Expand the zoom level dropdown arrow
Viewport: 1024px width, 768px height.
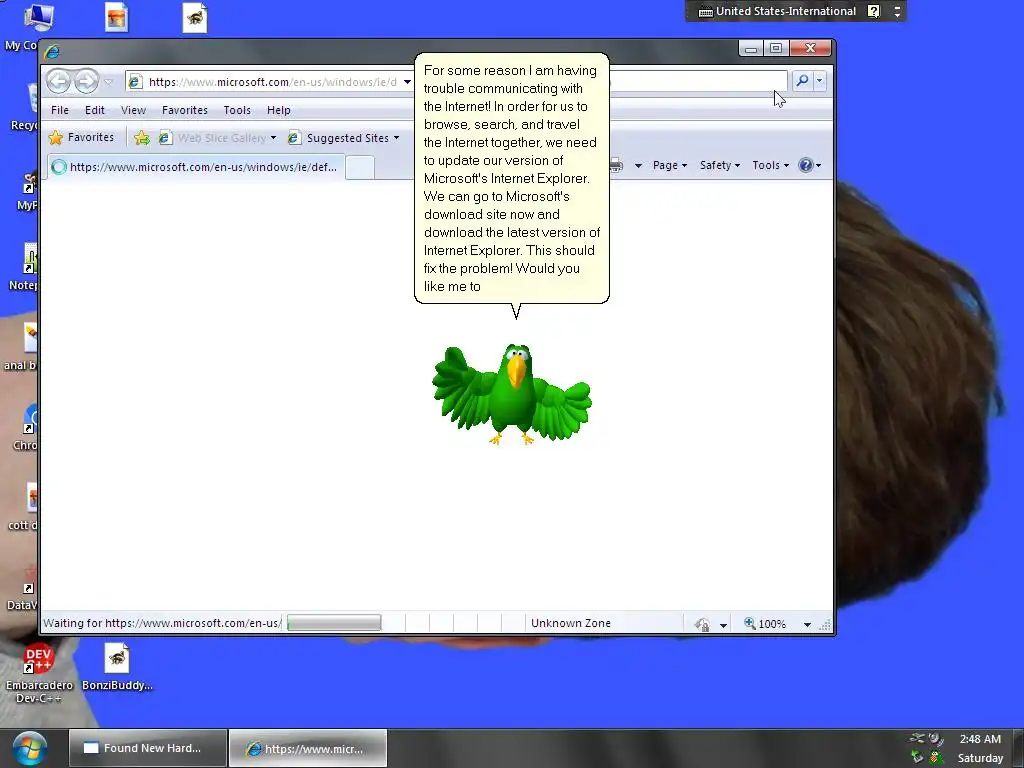(807, 624)
